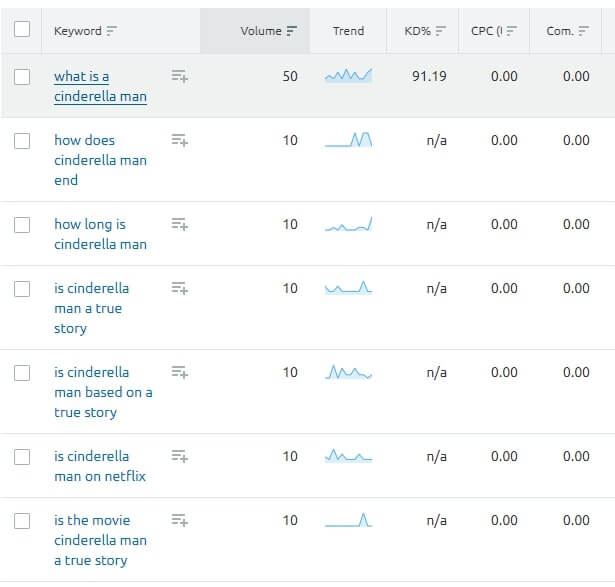This screenshot has height=587, width=615.
Task: View trend chart for 'how does cinderella man end'
Action: tap(348, 140)
